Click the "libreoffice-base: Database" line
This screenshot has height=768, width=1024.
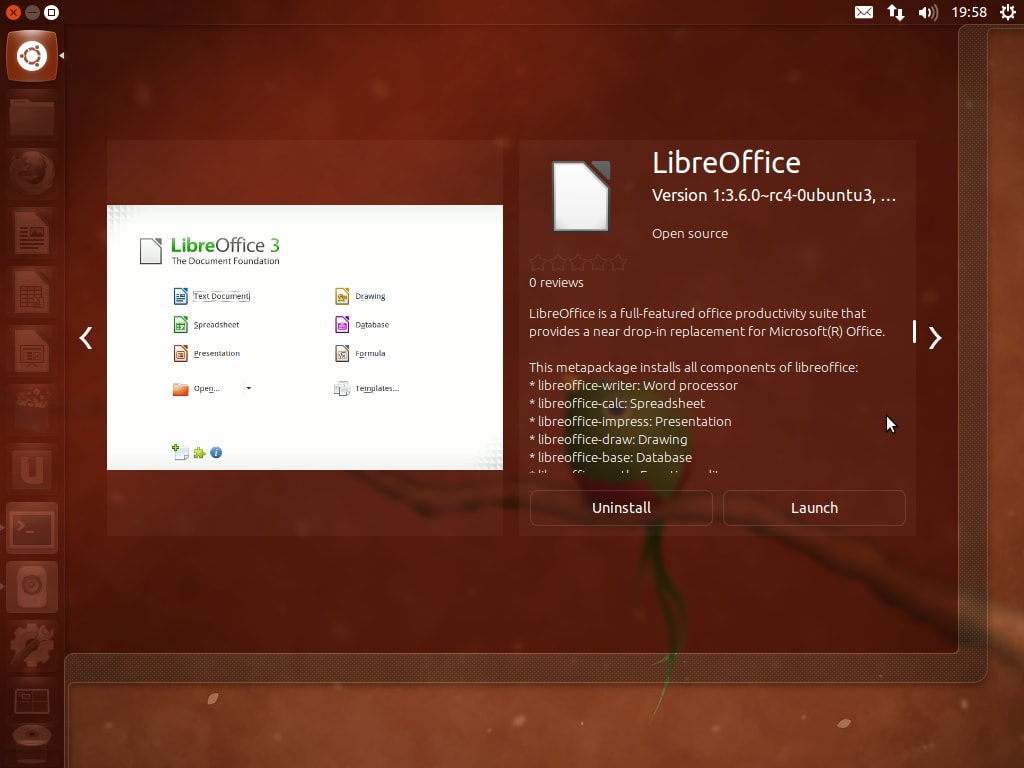coord(611,457)
